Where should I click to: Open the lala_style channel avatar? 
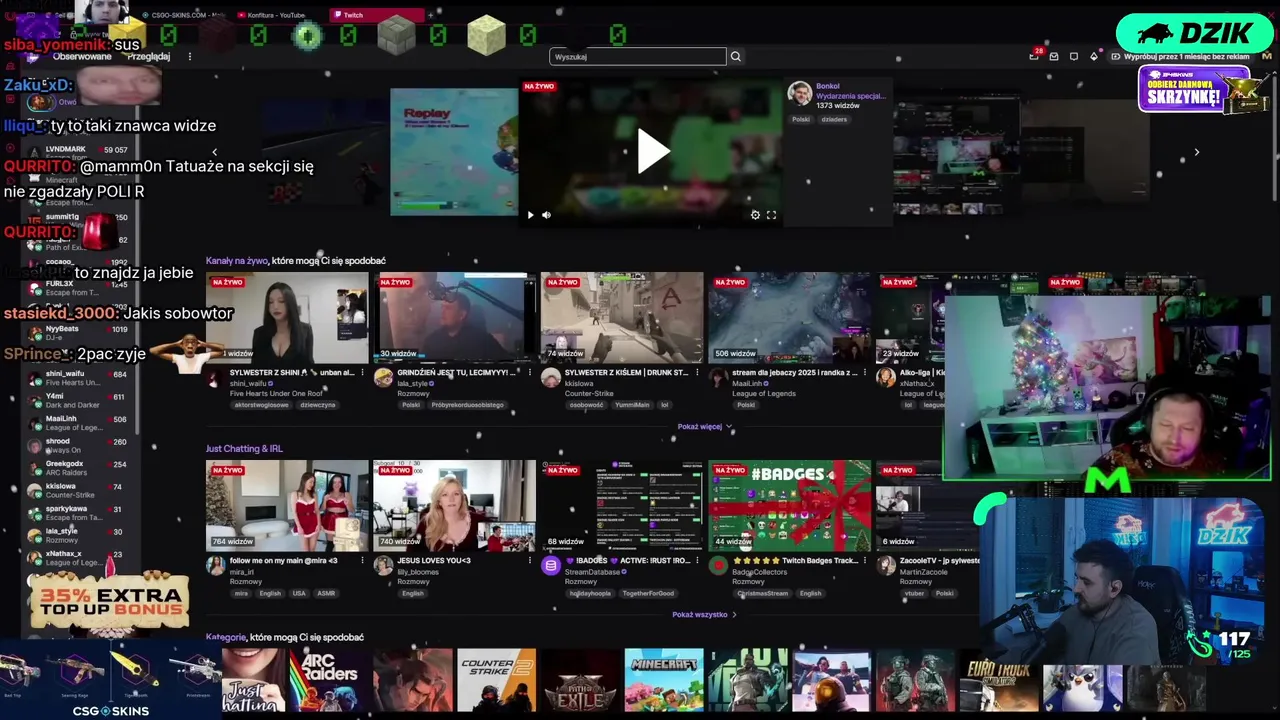pyautogui.click(x=383, y=377)
